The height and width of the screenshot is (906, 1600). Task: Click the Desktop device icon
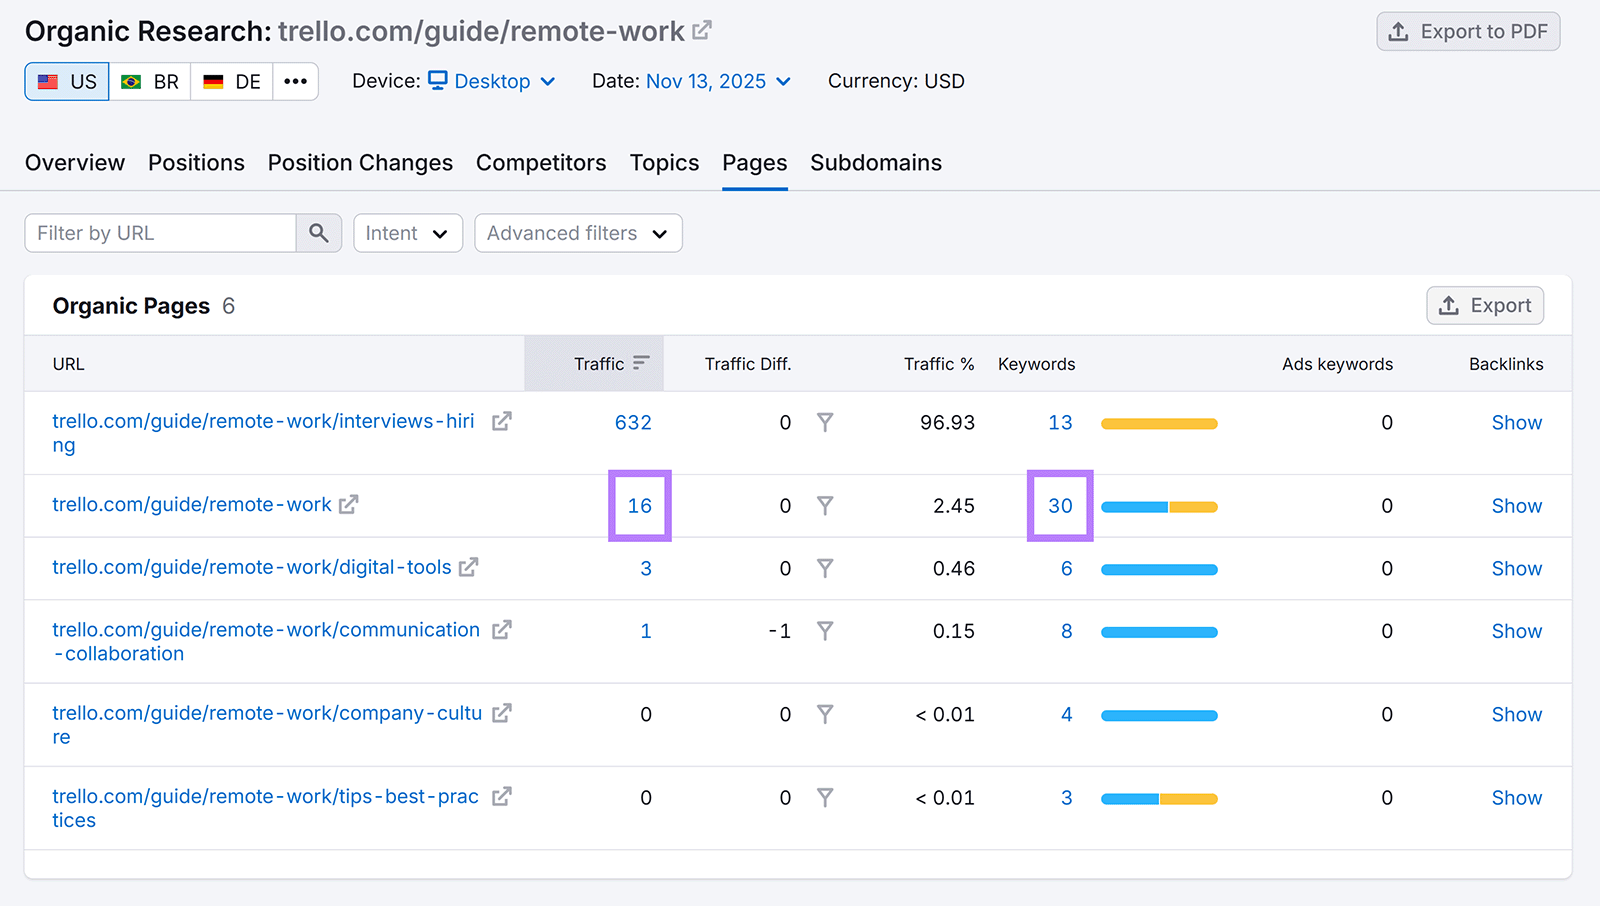pos(437,81)
